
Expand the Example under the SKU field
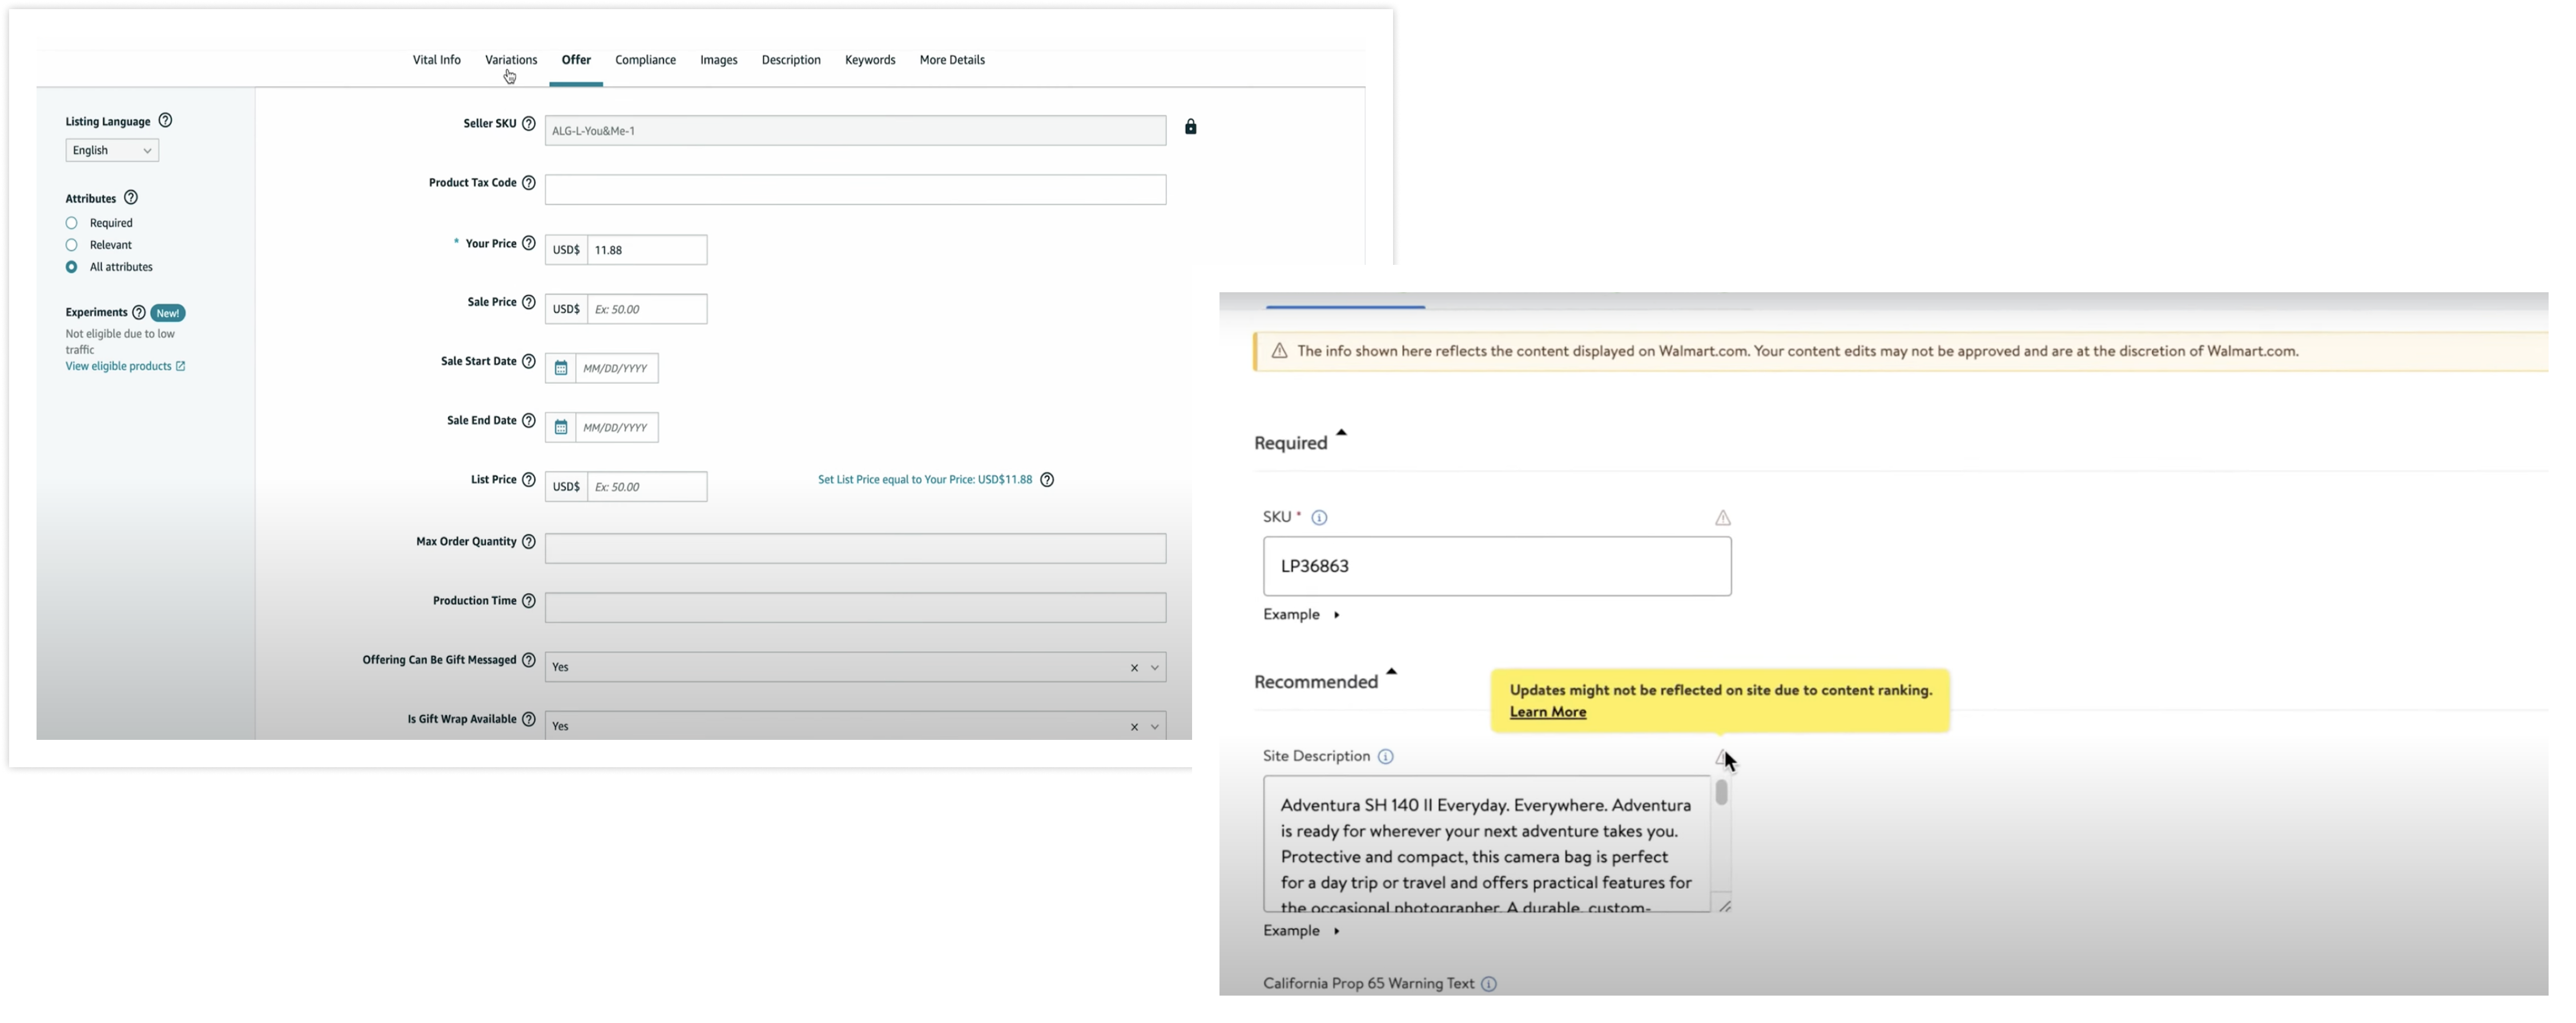click(x=1301, y=614)
